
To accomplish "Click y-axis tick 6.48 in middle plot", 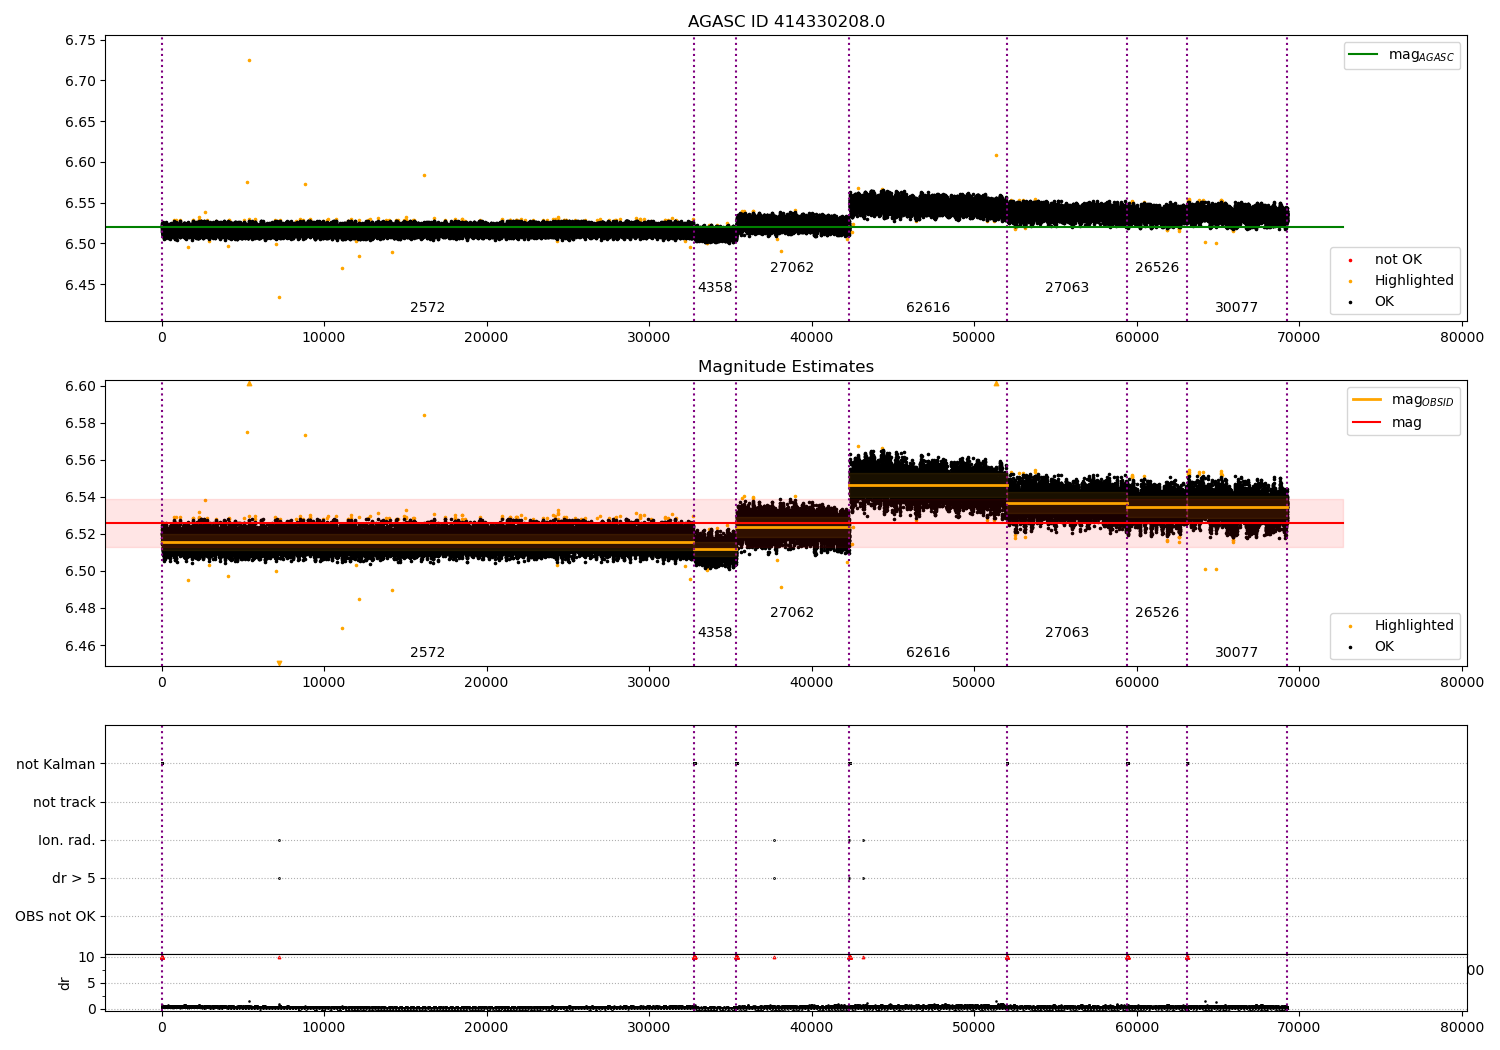I will coord(80,609).
